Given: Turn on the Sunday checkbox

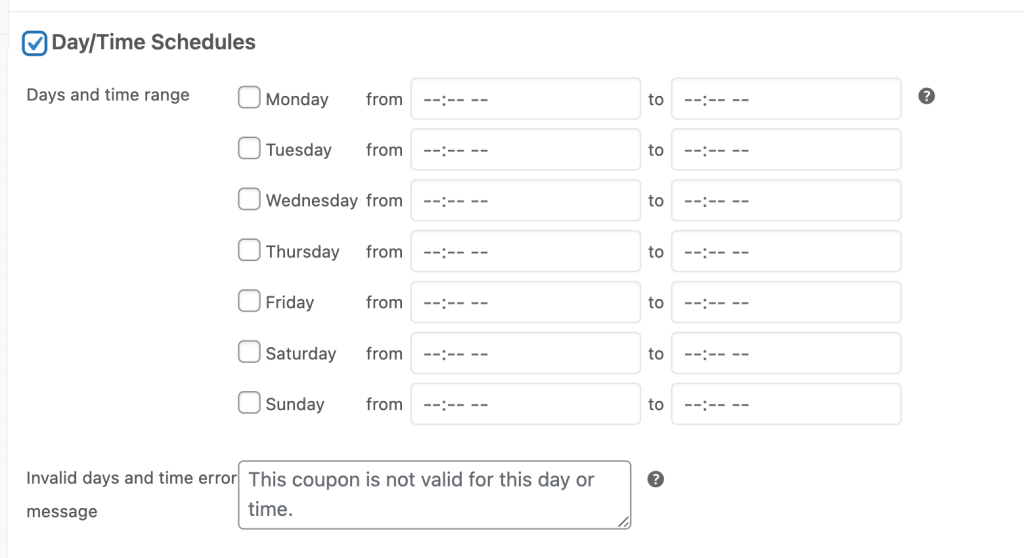Looking at the screenshot, I should click(x=249, y=402).
